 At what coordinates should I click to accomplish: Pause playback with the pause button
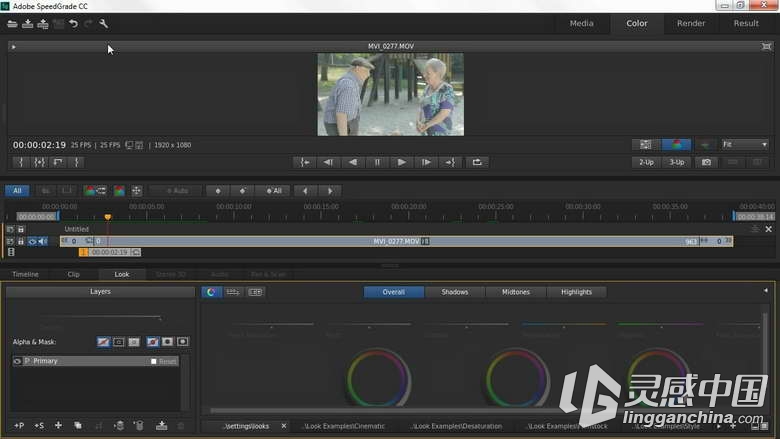coord(377,162)
